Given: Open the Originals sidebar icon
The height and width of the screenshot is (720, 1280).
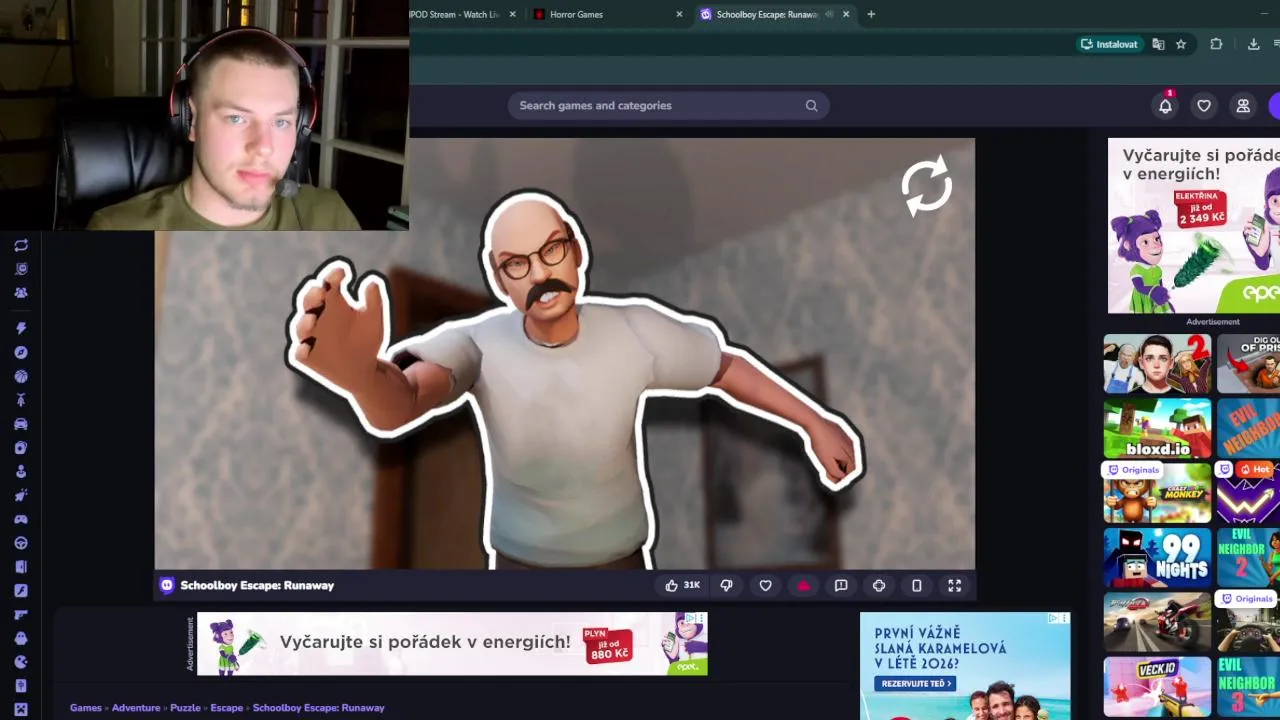Looking at the screenshot, I should (x=21, y=269).
